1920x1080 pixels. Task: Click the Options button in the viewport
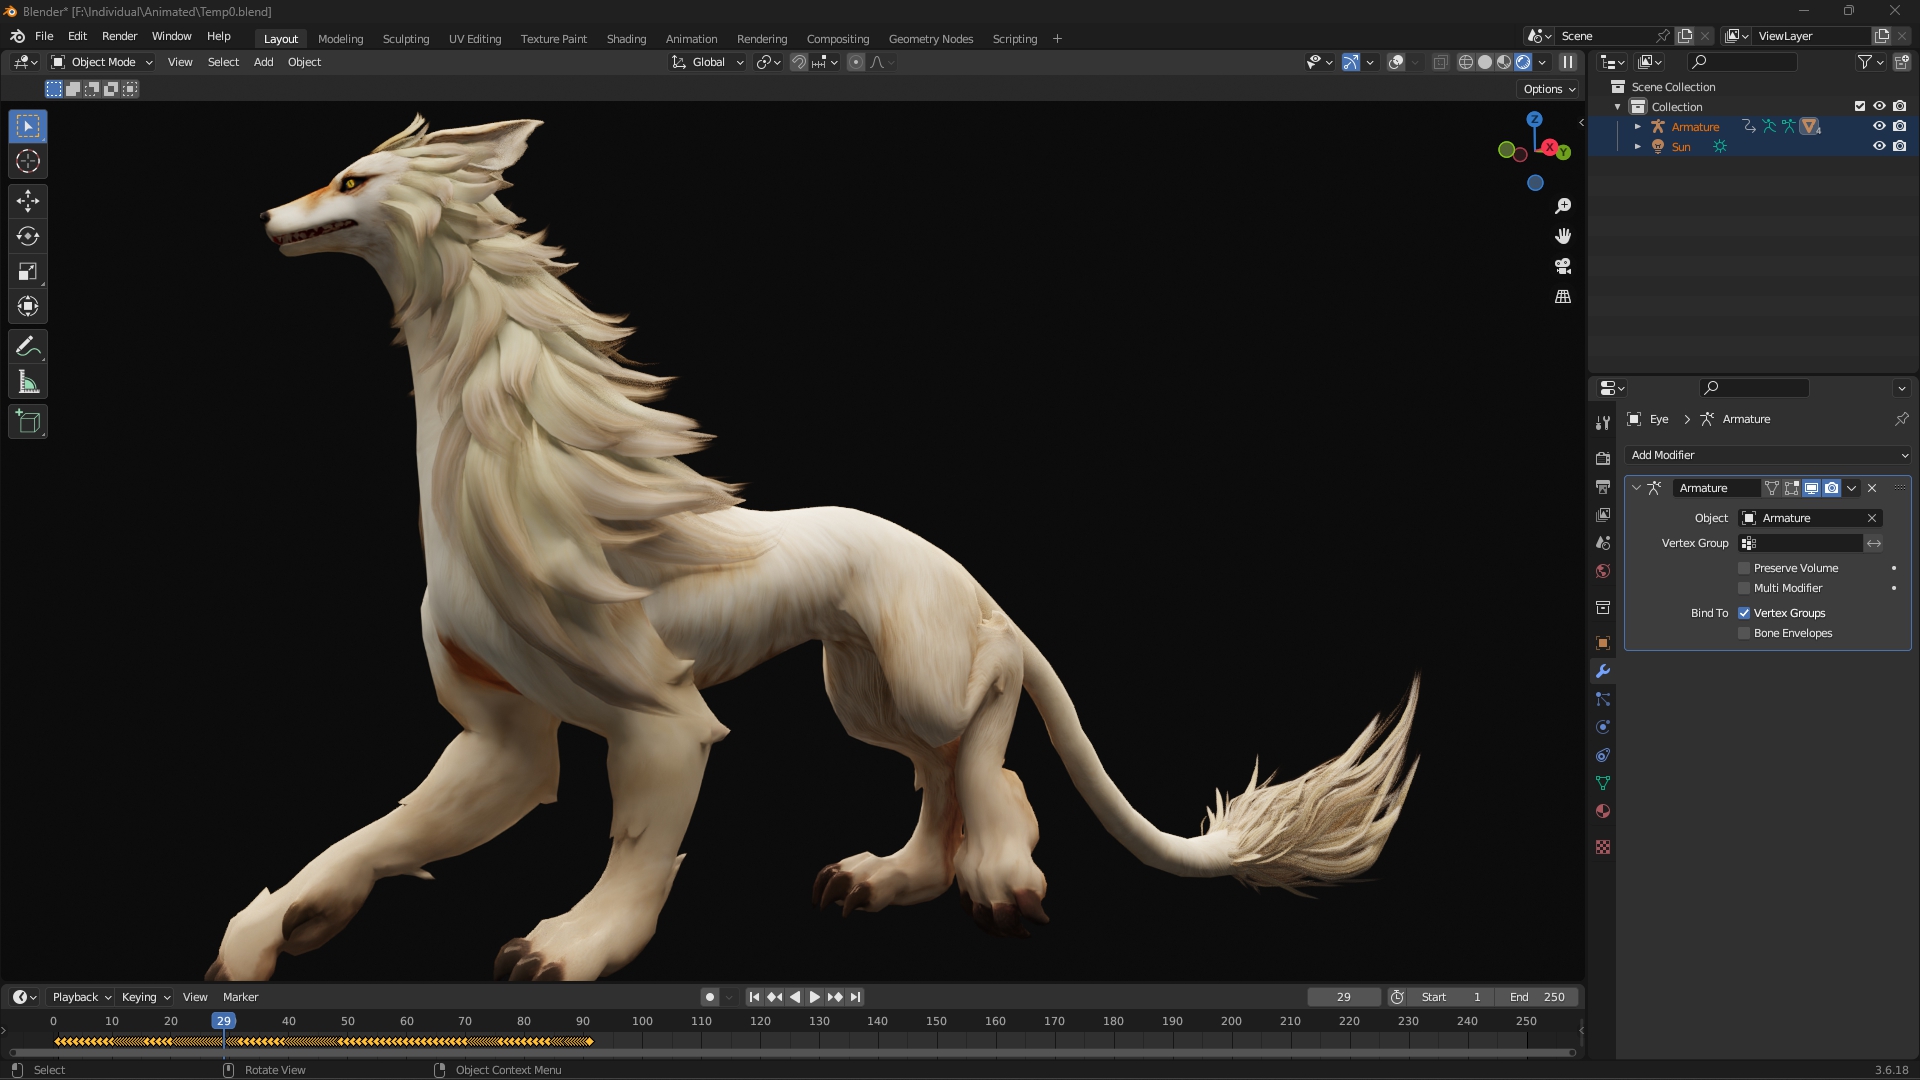pyautogui.click(x=1548, y=89)
